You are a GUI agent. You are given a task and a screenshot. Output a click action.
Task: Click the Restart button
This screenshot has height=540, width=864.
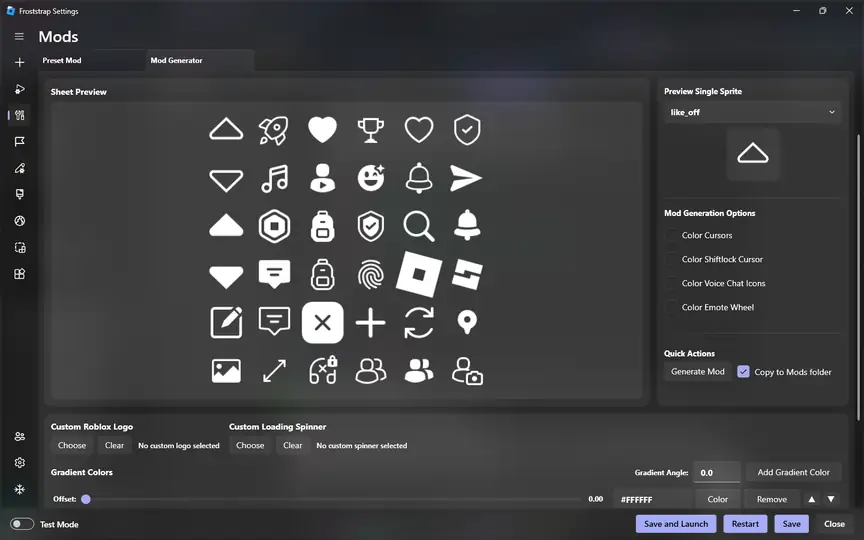coord(745,524)
